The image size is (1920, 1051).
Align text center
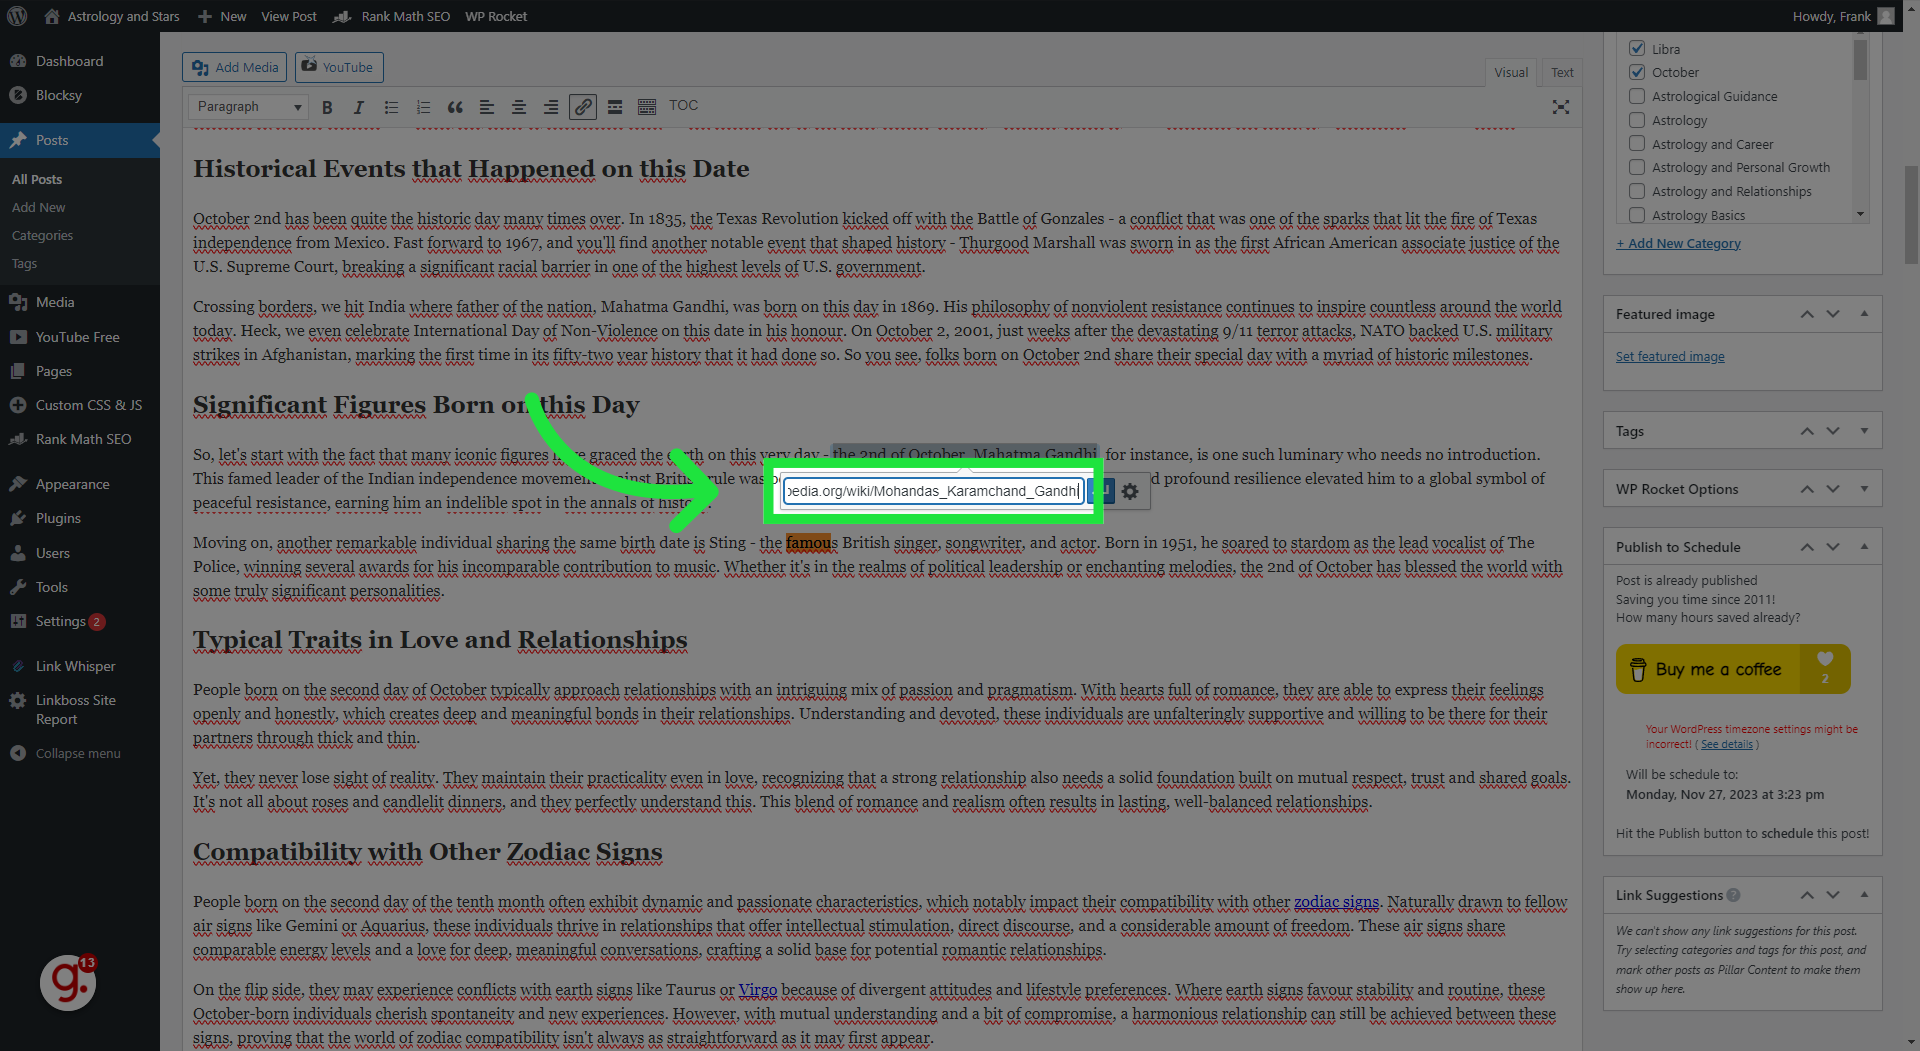click(519, 107)
